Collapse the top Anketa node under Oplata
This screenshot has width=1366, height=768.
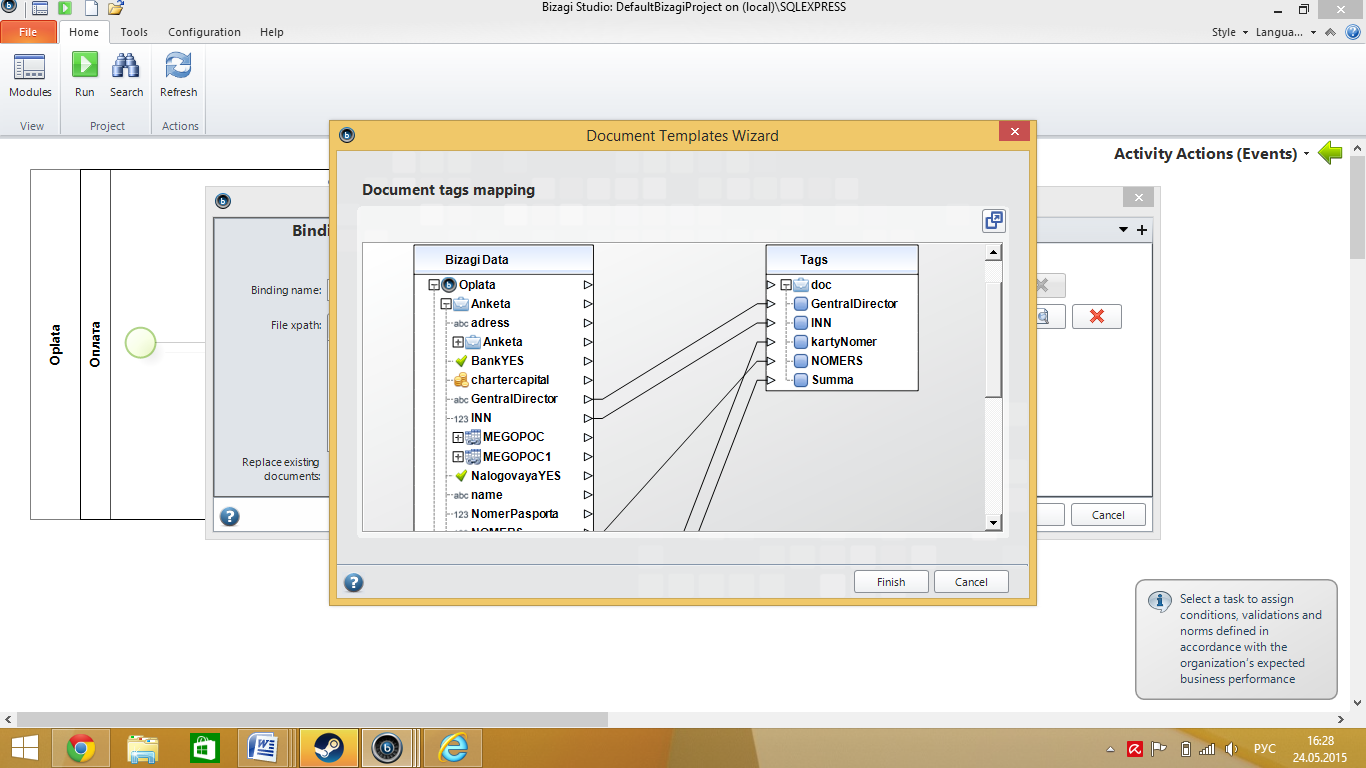point(446,304)
